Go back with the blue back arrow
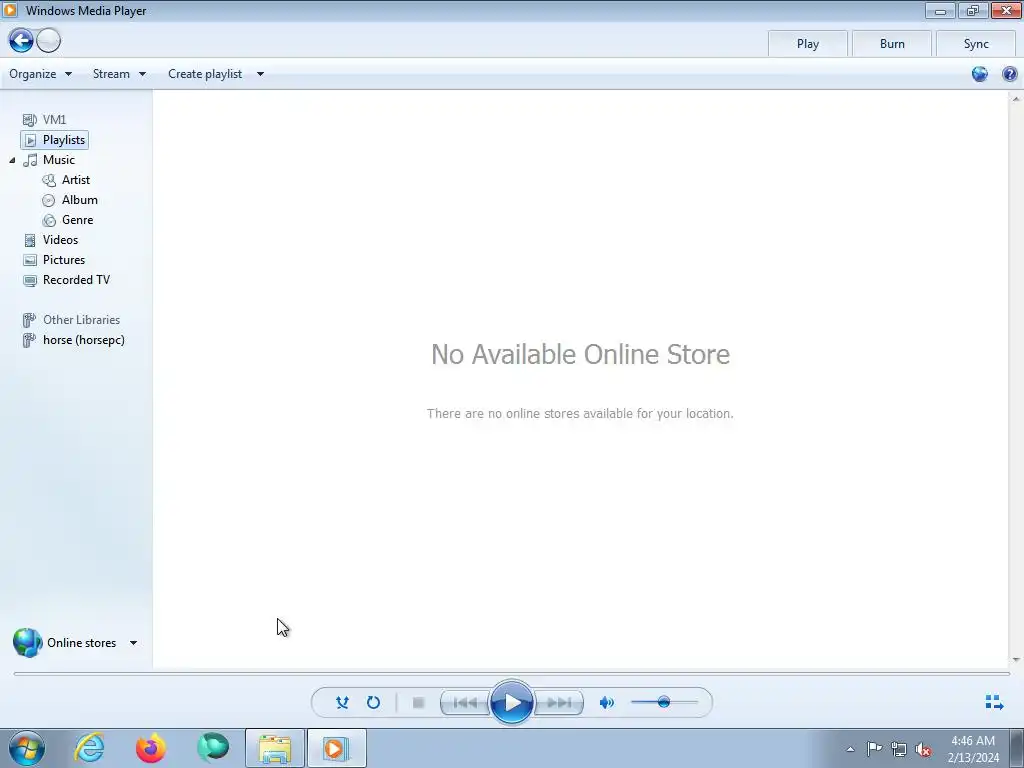The height and width of the screenshot is (768, 1024). (x=21, y=40)
